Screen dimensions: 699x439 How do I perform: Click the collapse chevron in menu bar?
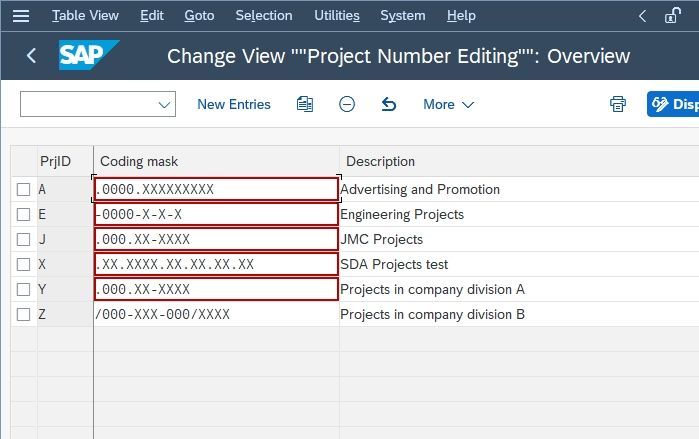pos(642,16)
